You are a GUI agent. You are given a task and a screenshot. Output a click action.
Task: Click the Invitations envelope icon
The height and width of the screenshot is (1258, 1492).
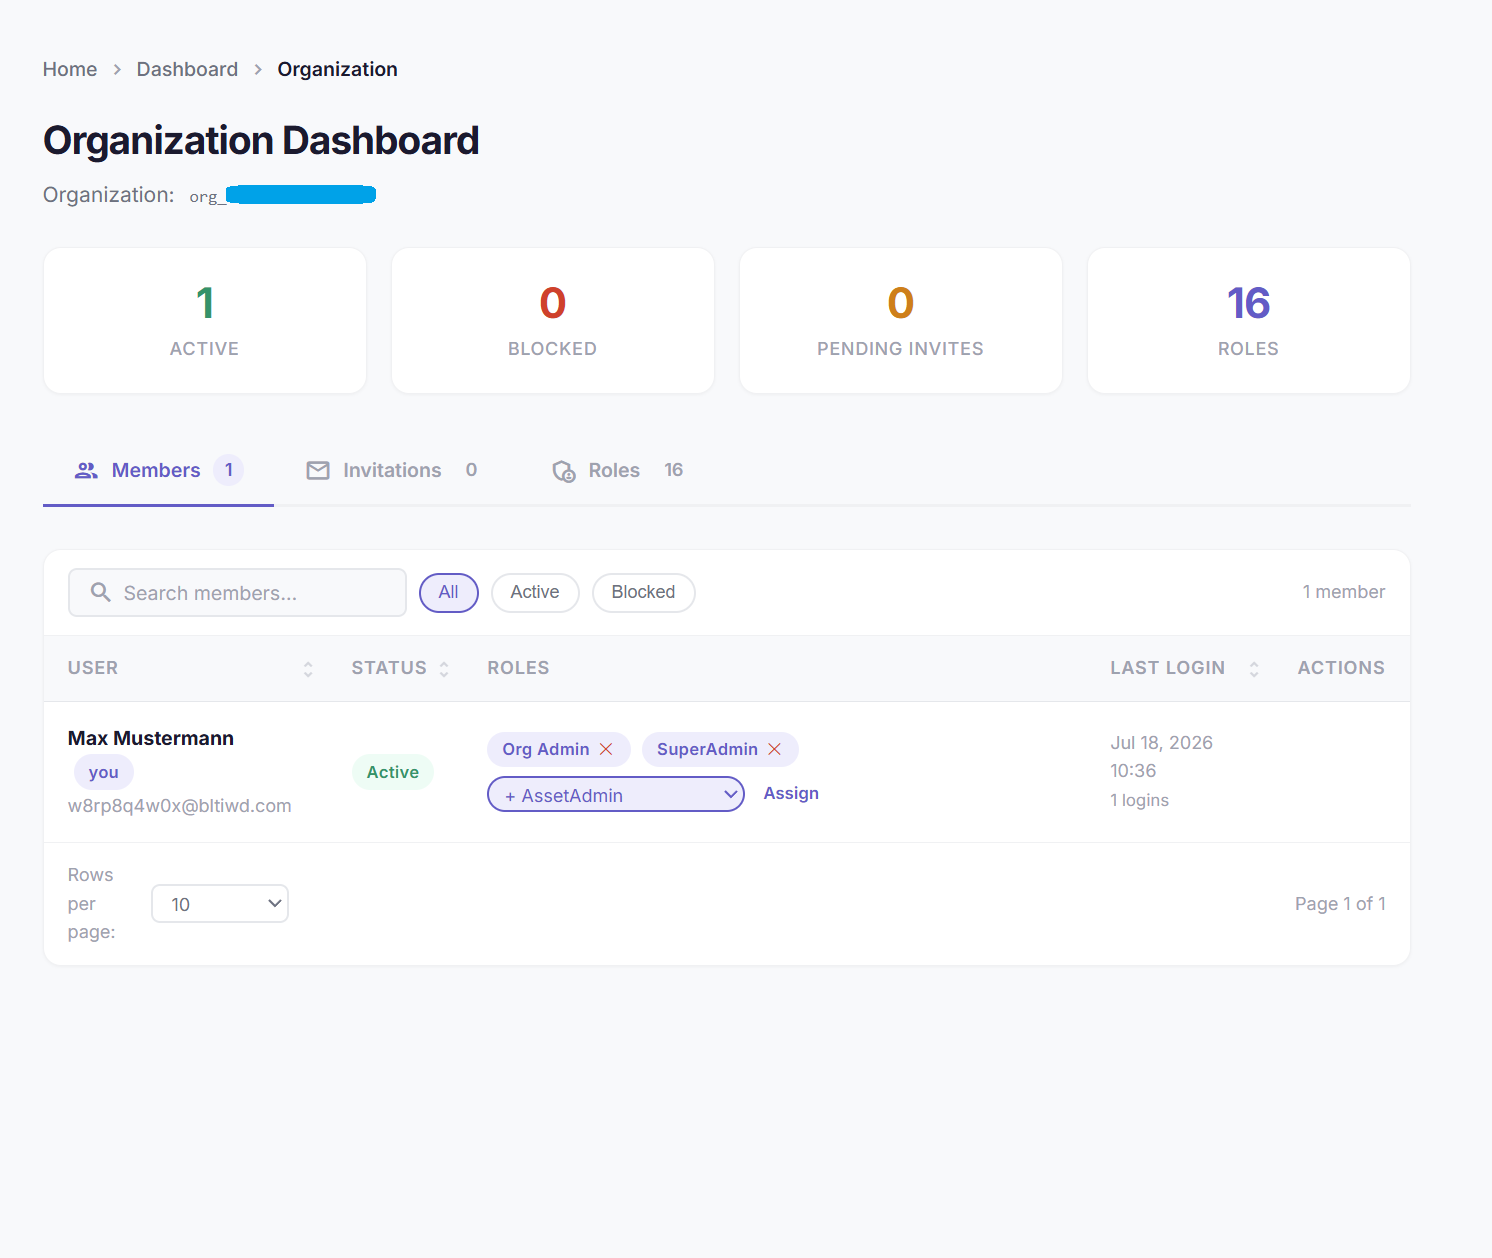(x=318, y=470)
